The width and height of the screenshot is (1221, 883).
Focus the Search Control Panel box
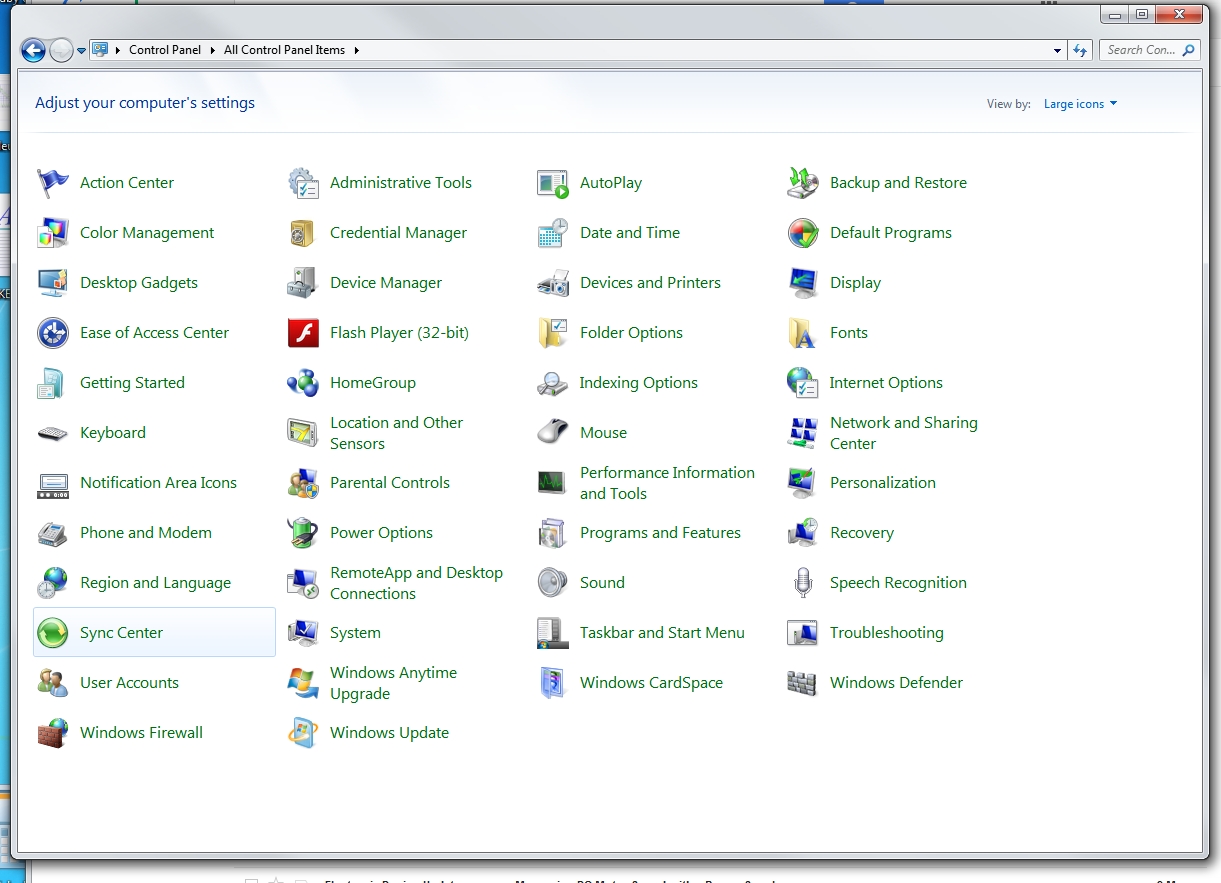[1148, 50]
